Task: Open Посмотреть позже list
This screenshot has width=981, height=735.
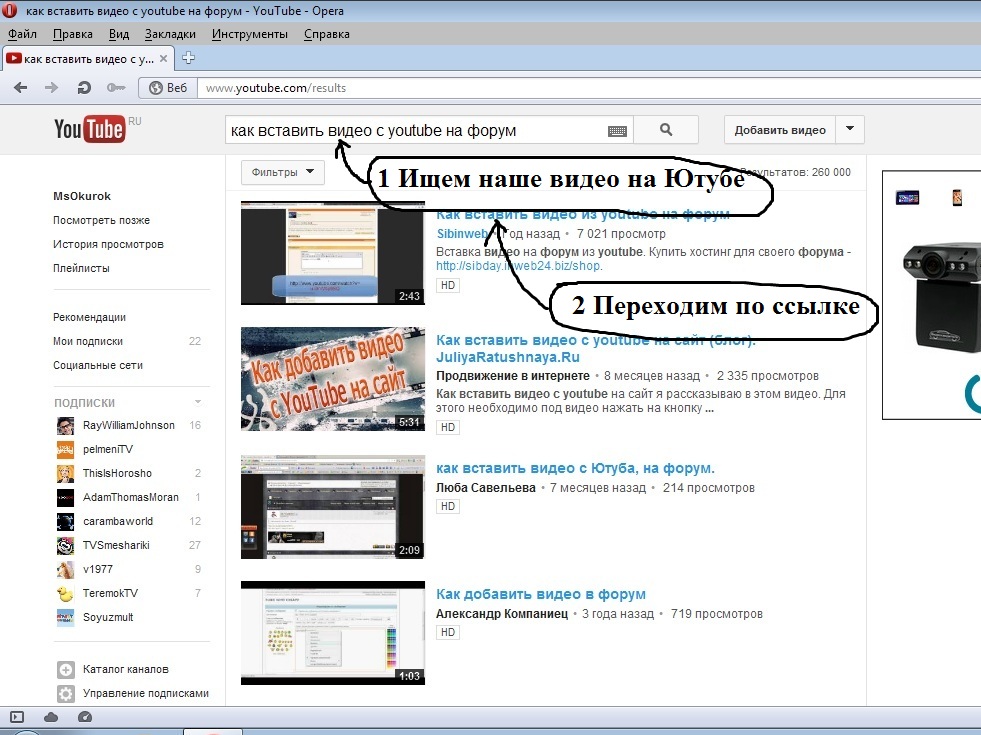Action: point(101,220)
